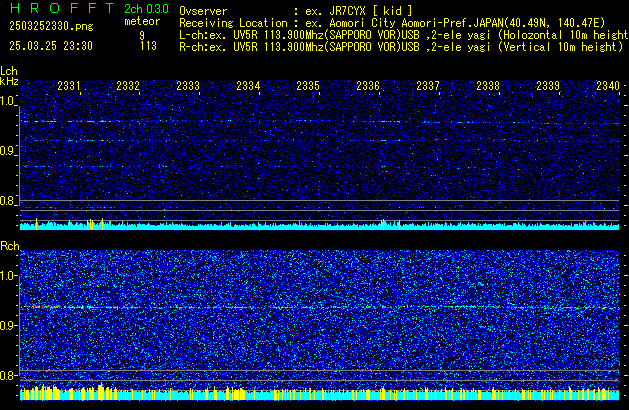Click the HROFFT title text
Screen dimensions: 629x410
[62, 8]
